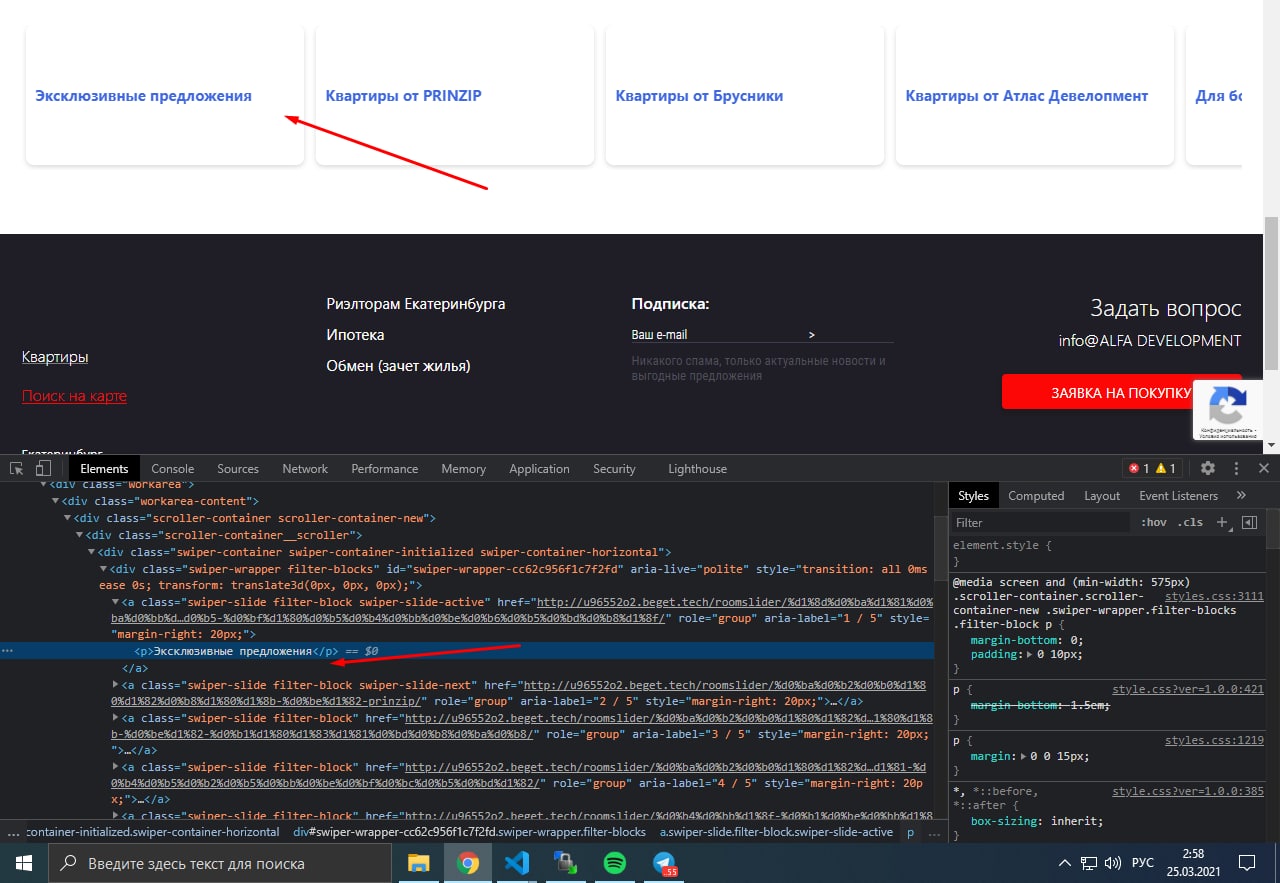Viewport: 1280px width, 883px height.
Task: Open styles.css:3111 source link
Action: (x=1214, y=596)
